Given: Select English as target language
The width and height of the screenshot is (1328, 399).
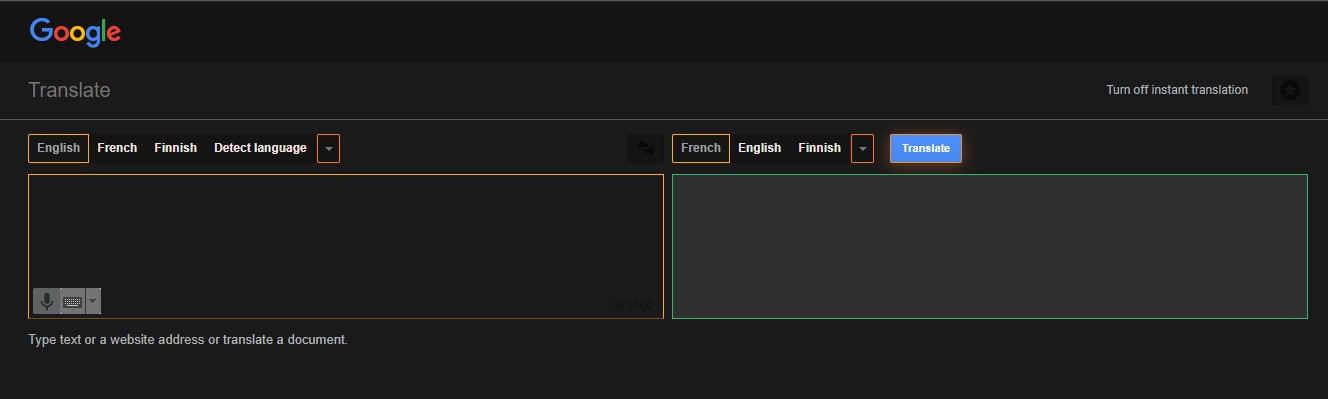Looking at the screenshot, I should point(759,148).
